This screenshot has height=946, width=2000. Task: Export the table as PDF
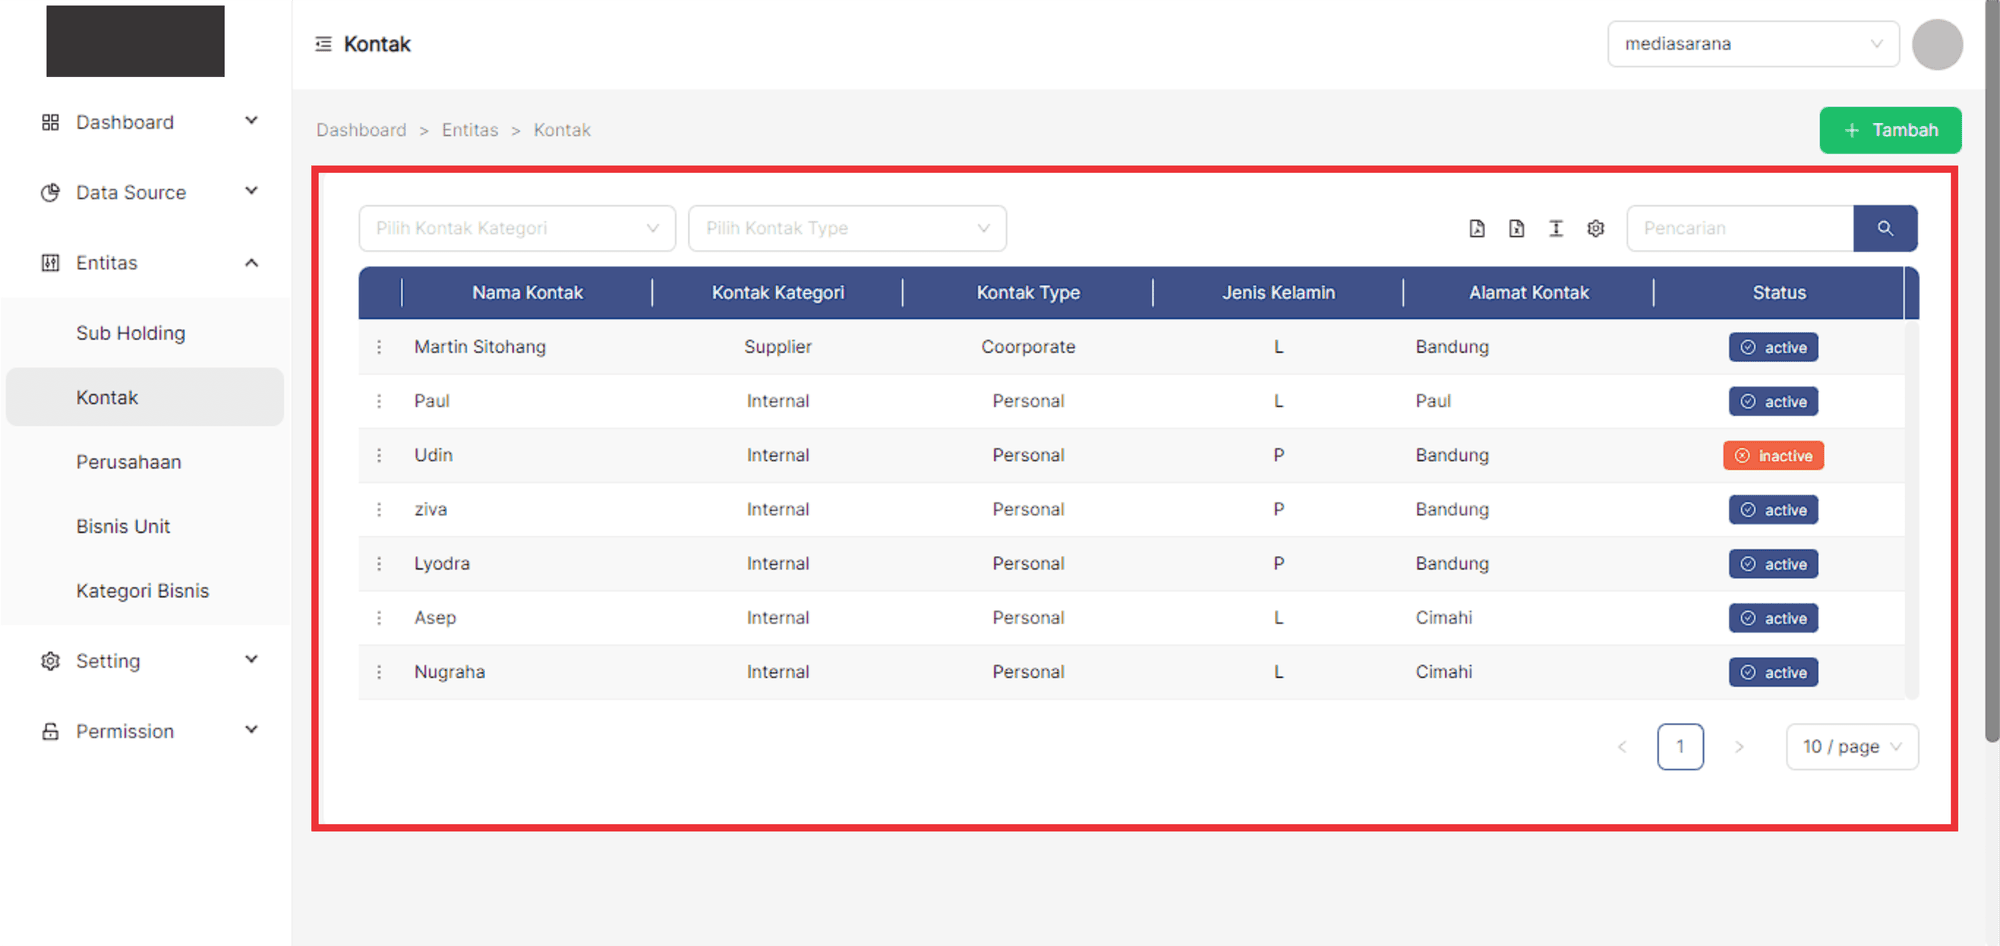click(1477, 229)
